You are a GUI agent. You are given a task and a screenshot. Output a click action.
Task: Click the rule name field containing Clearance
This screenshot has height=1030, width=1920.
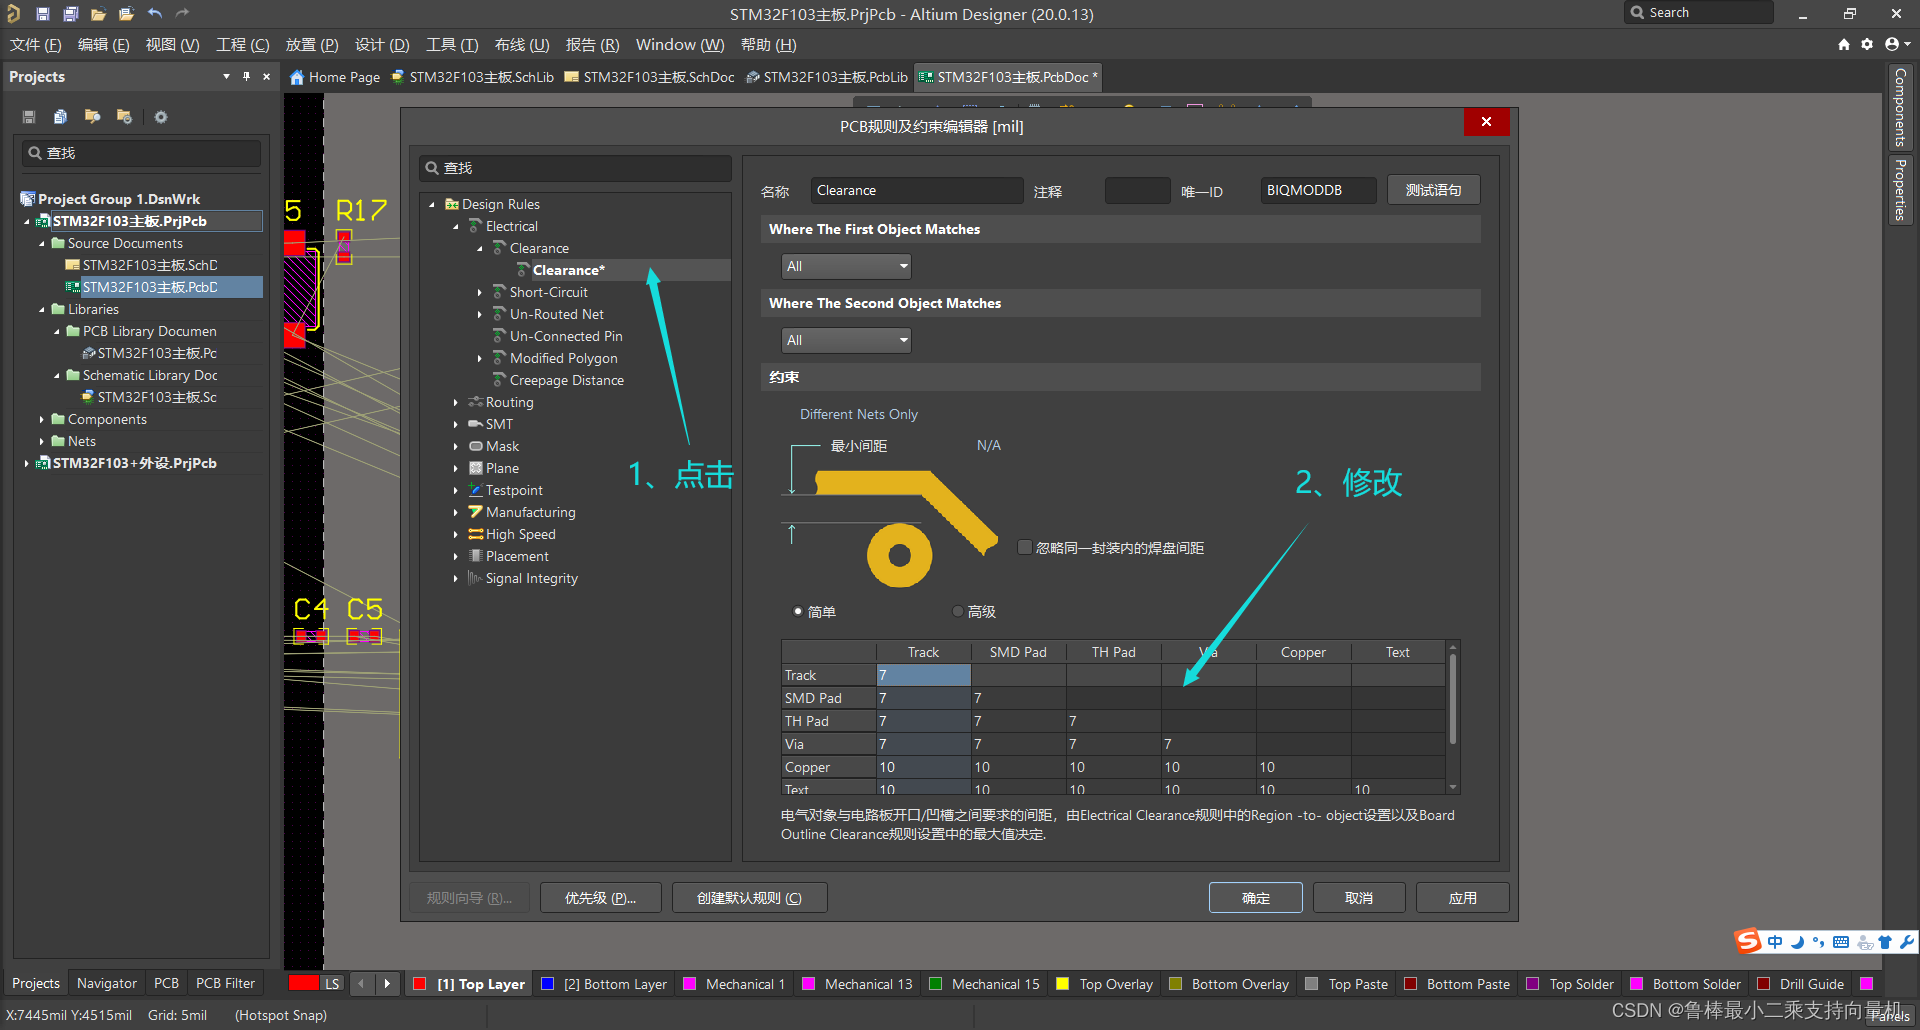917,190
